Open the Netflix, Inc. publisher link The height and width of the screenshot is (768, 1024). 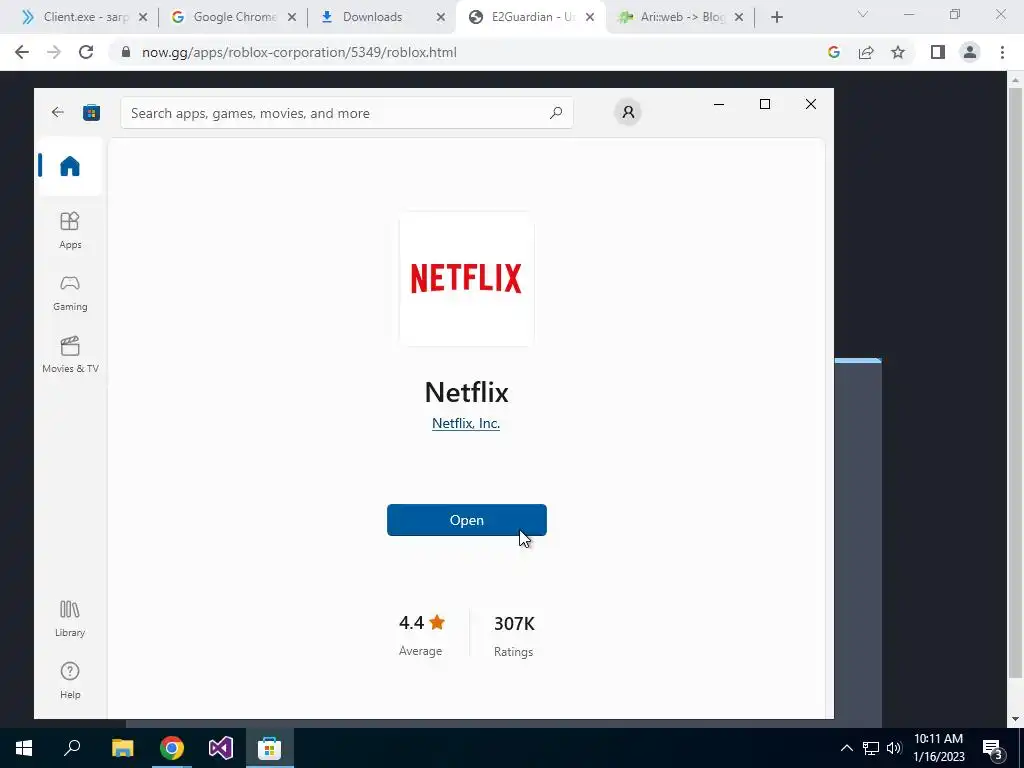[466, 423]
